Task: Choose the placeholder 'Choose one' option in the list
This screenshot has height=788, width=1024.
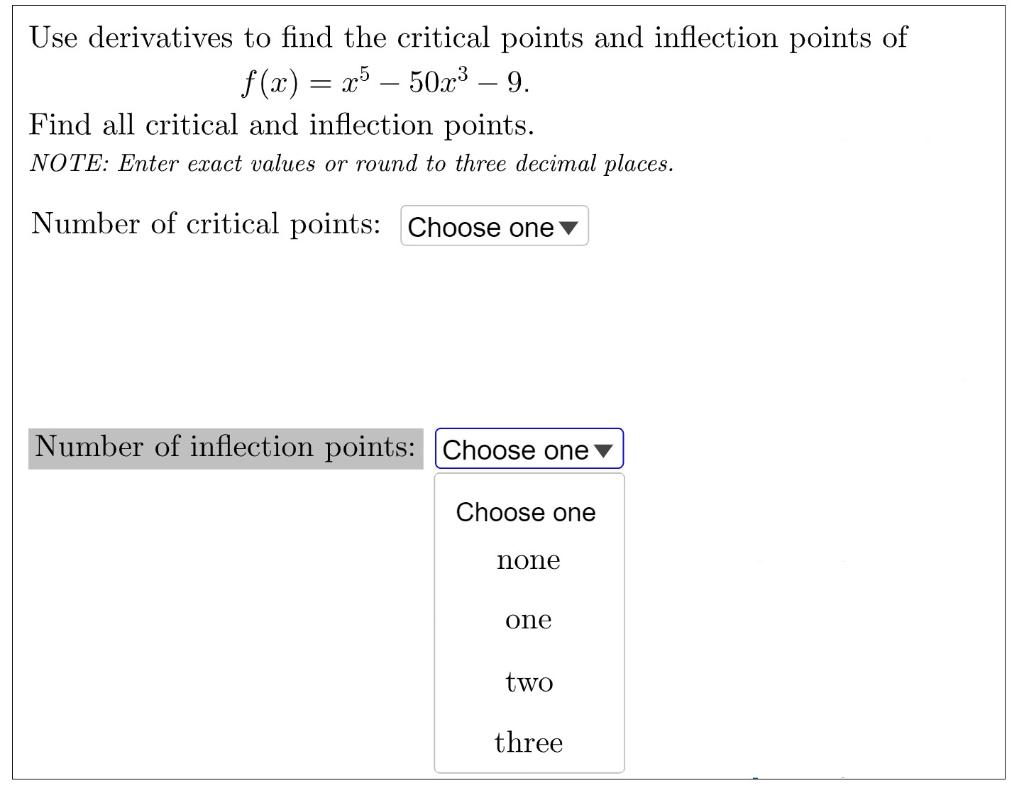Action: [524, 512]
